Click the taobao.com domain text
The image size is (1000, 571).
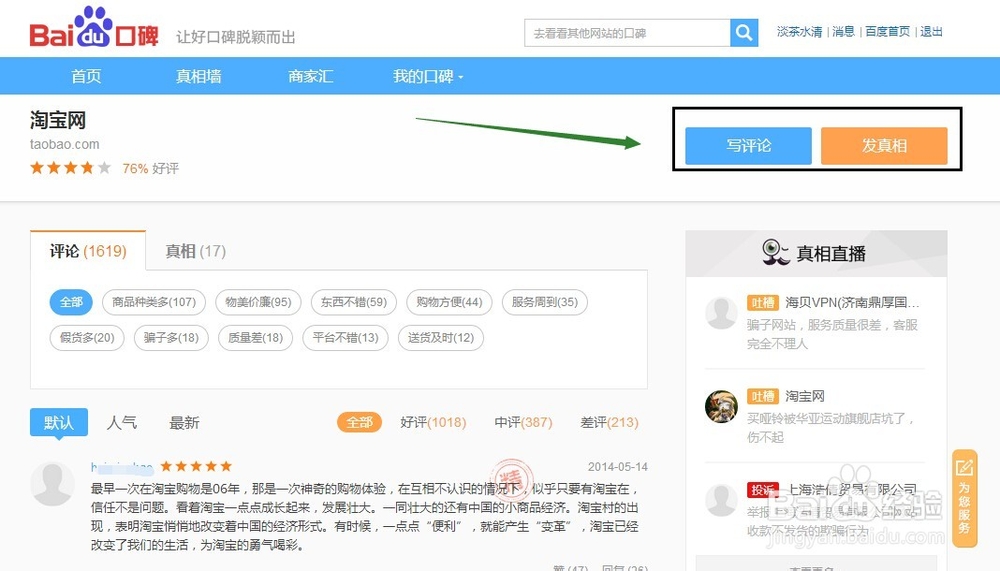pos(64,144)
